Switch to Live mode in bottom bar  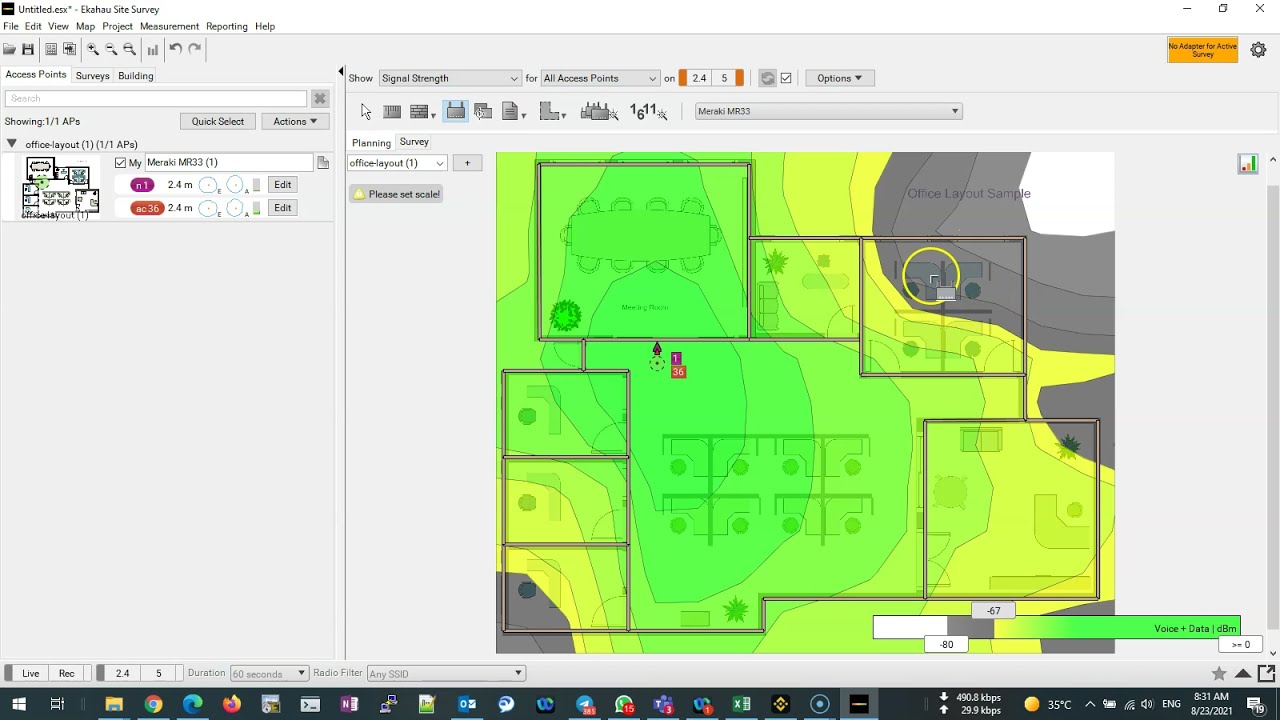point(31,673)
